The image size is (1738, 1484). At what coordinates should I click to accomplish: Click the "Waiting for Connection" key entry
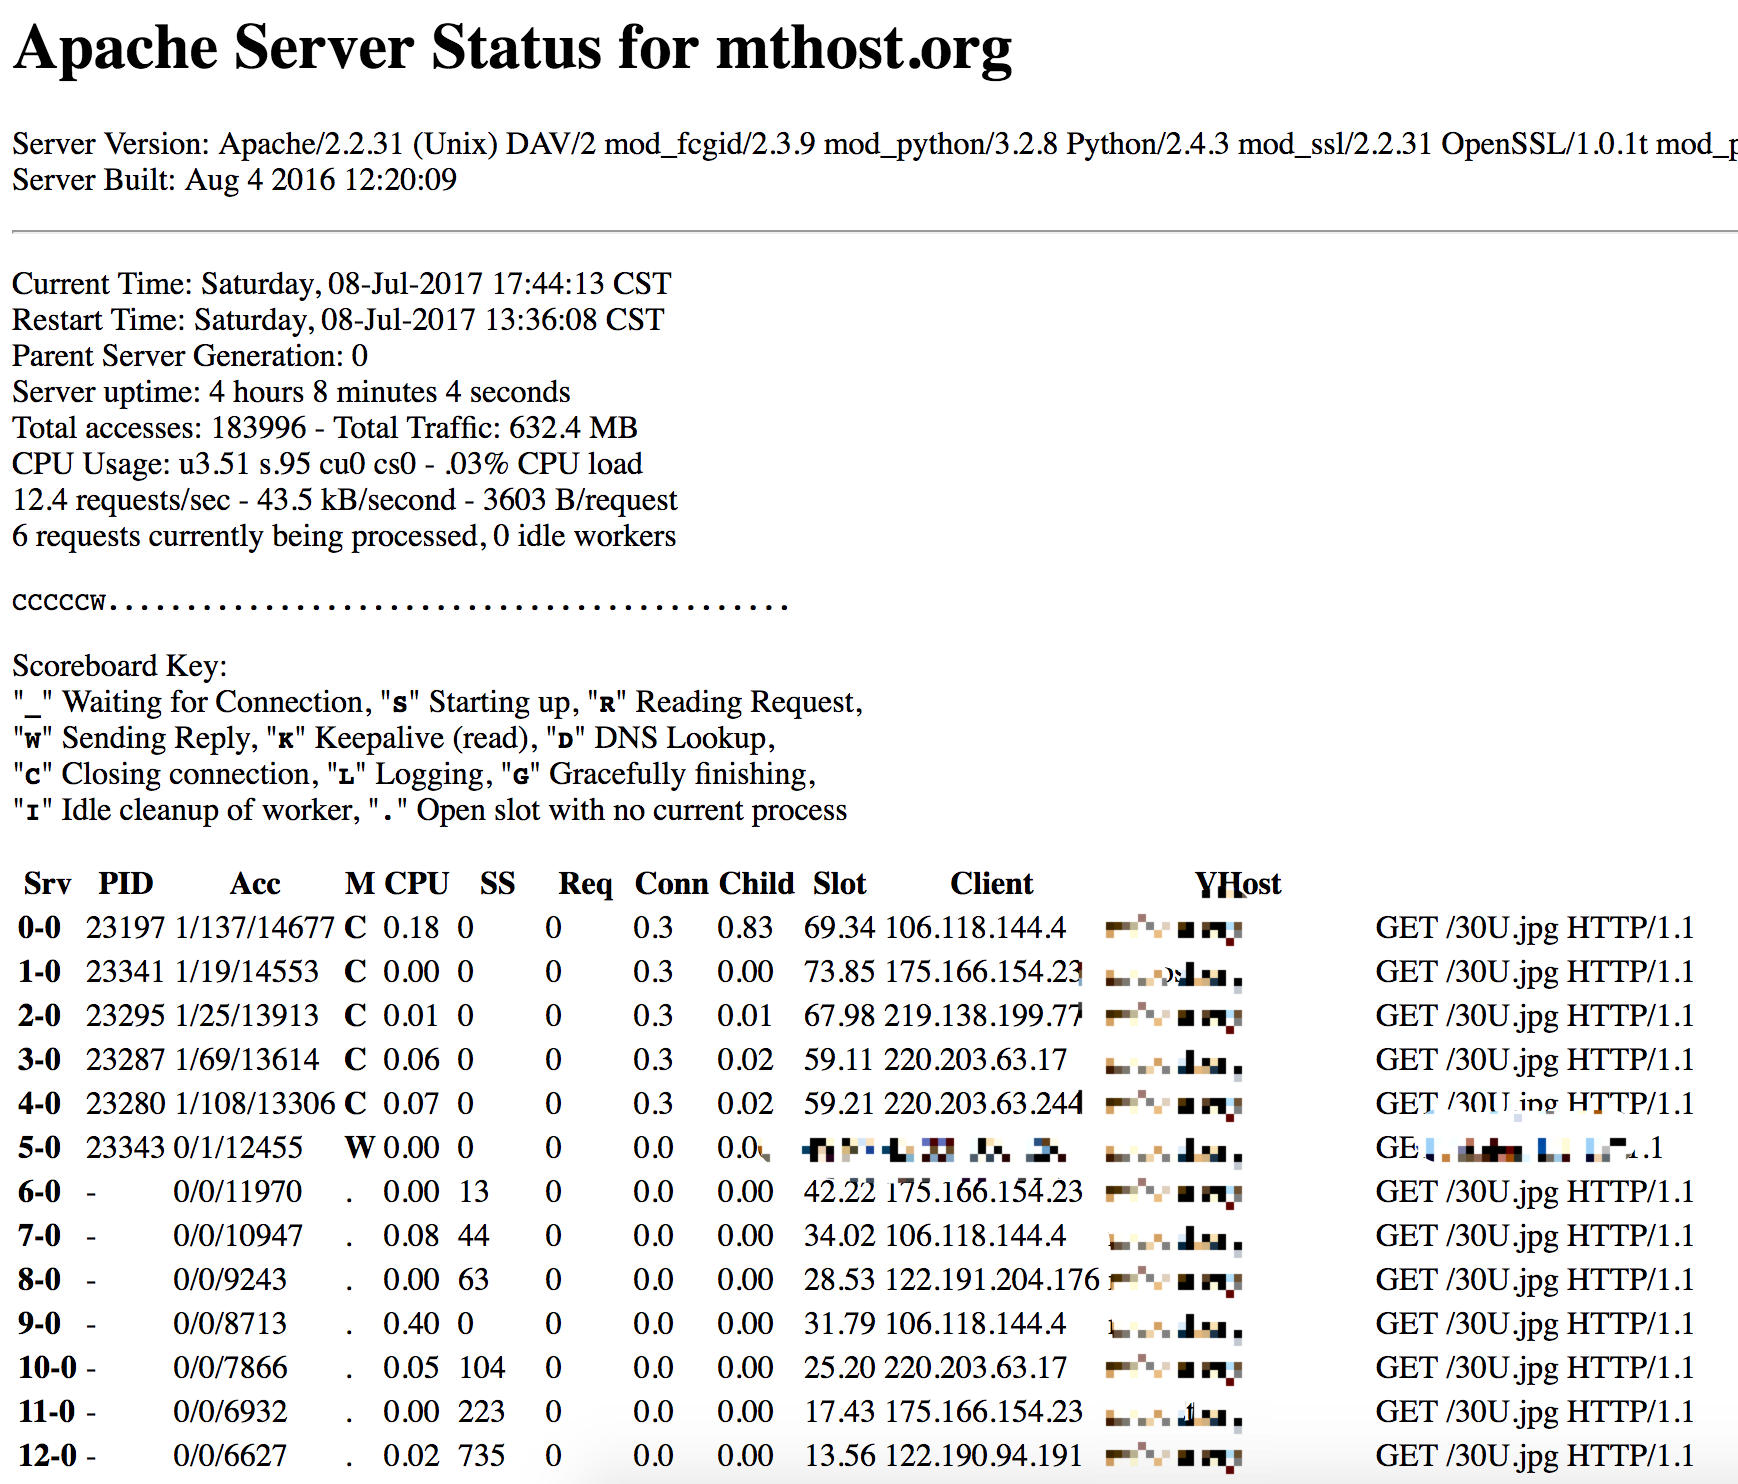tap(192, 702)
